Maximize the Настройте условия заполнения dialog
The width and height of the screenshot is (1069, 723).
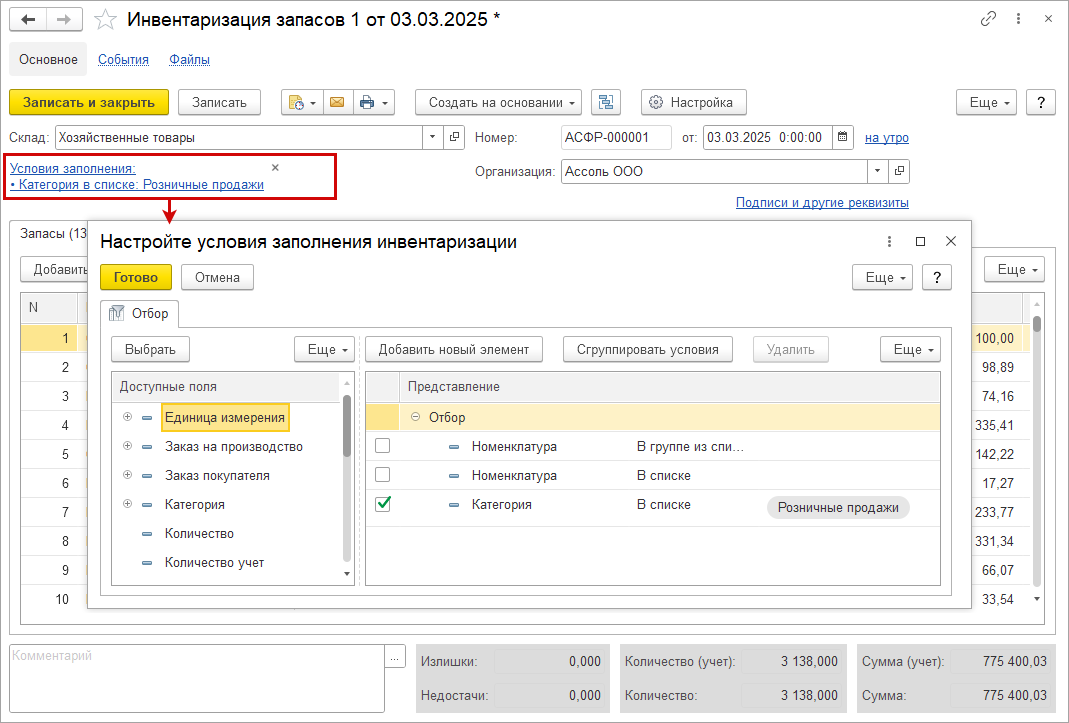[920, 241]
